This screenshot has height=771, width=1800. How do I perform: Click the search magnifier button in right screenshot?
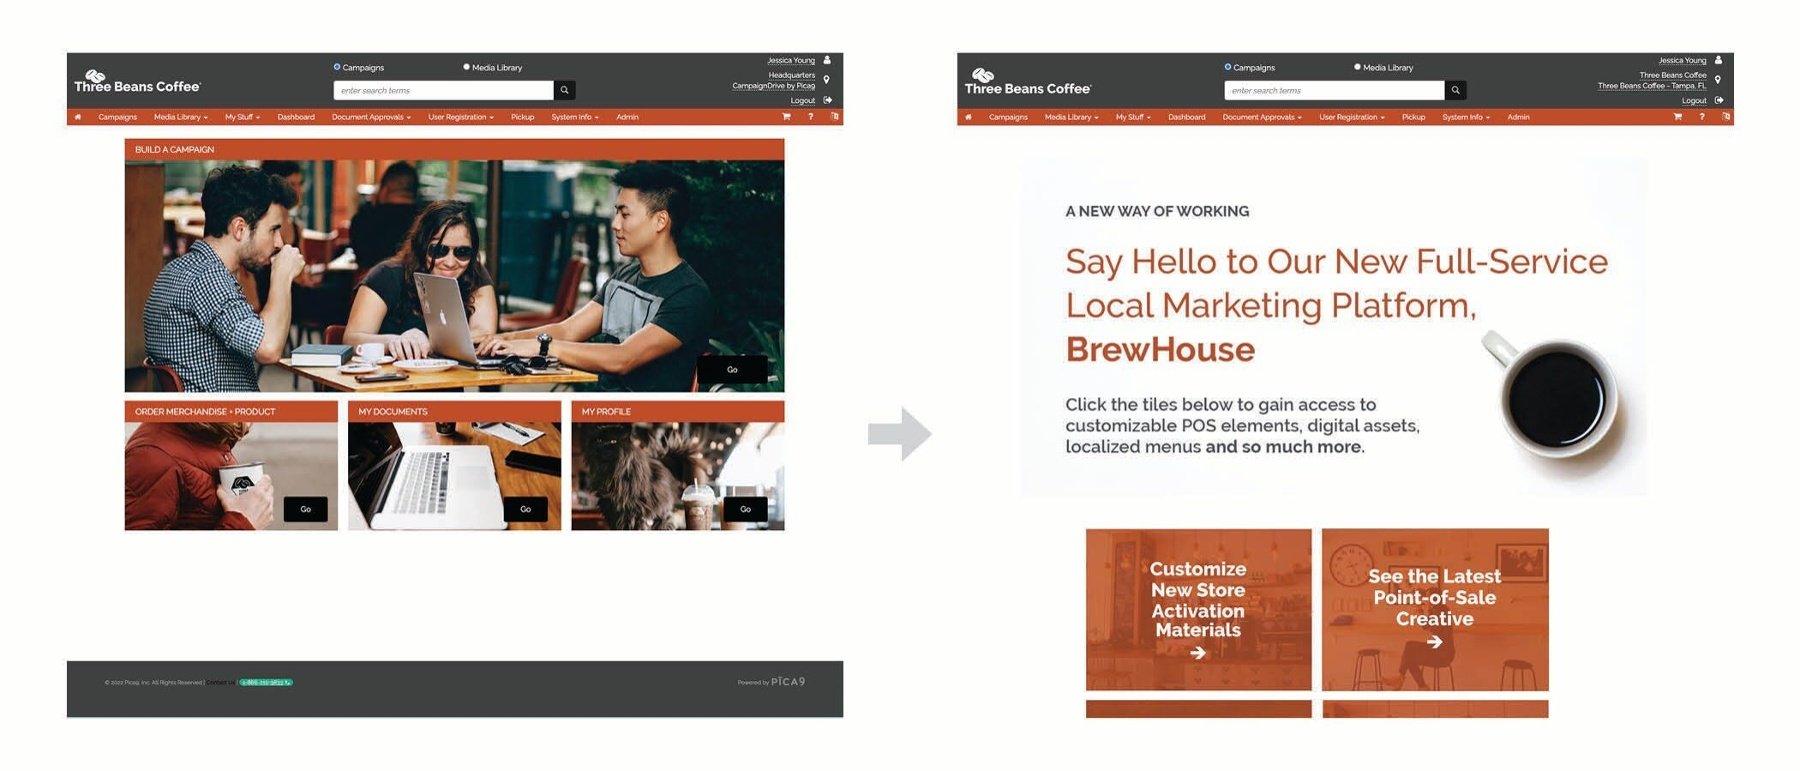(1455, 90)
